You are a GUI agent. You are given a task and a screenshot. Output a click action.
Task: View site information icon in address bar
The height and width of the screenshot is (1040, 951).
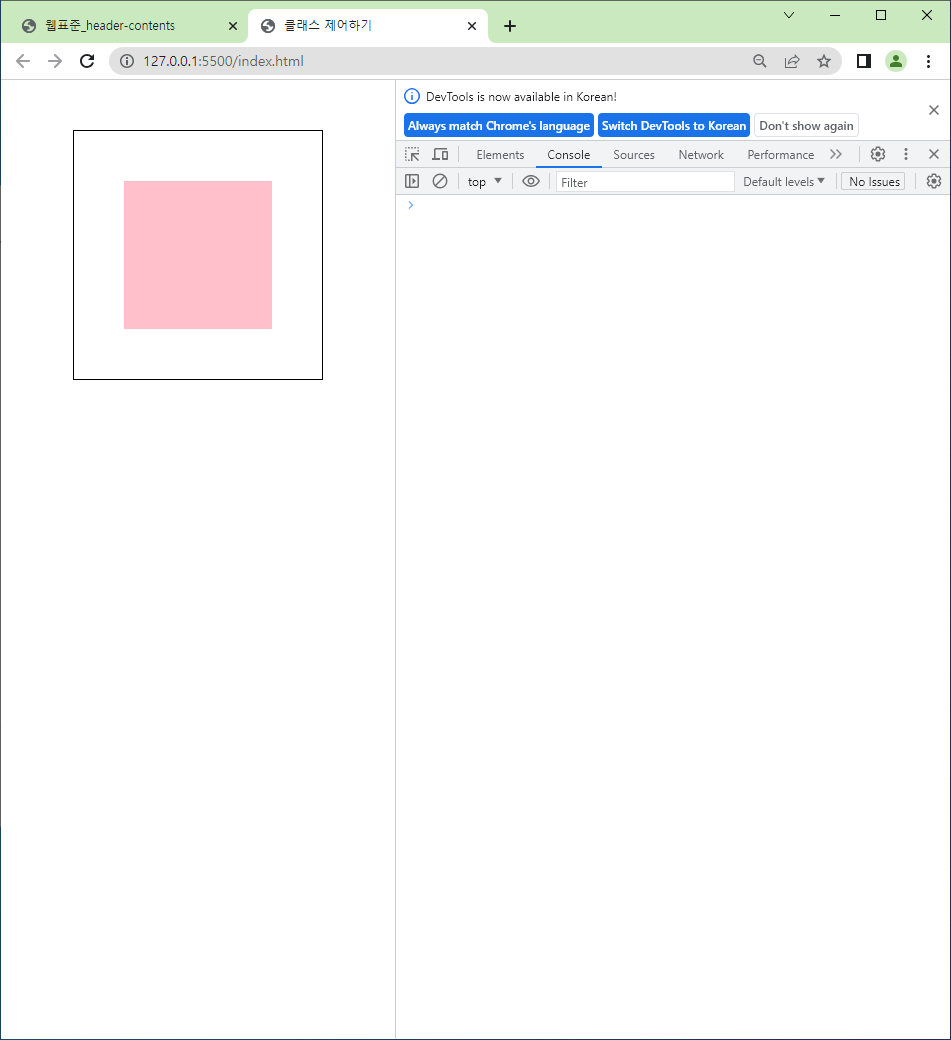pos(127,61)
